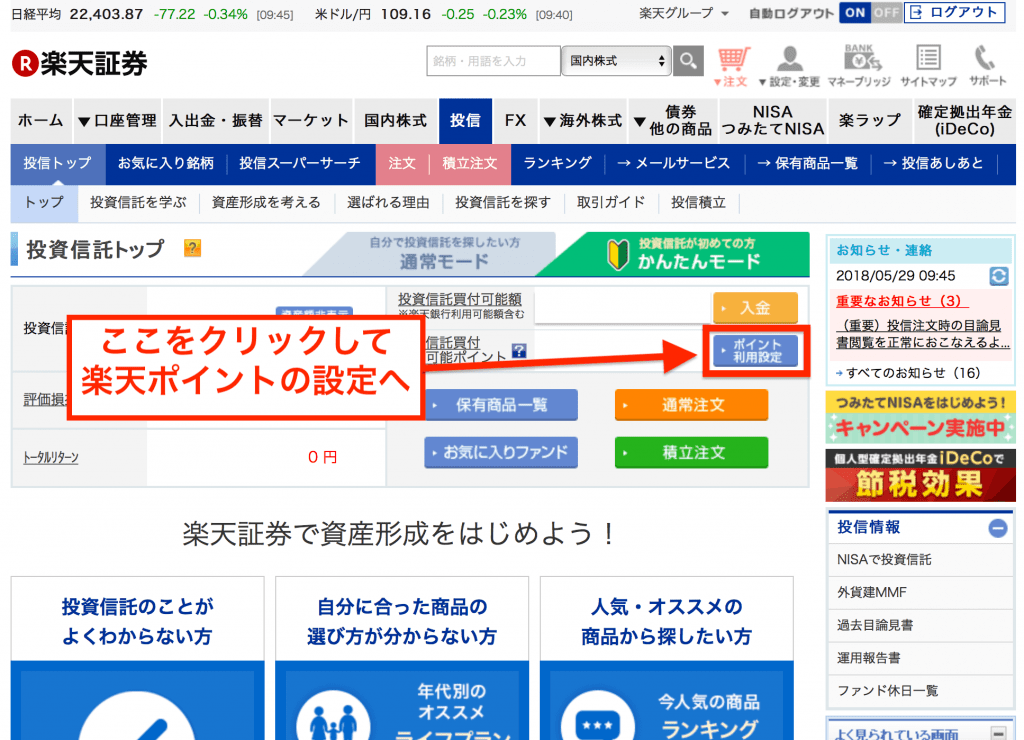
Task: Click the ログアウト button
Action: (955, 12)
